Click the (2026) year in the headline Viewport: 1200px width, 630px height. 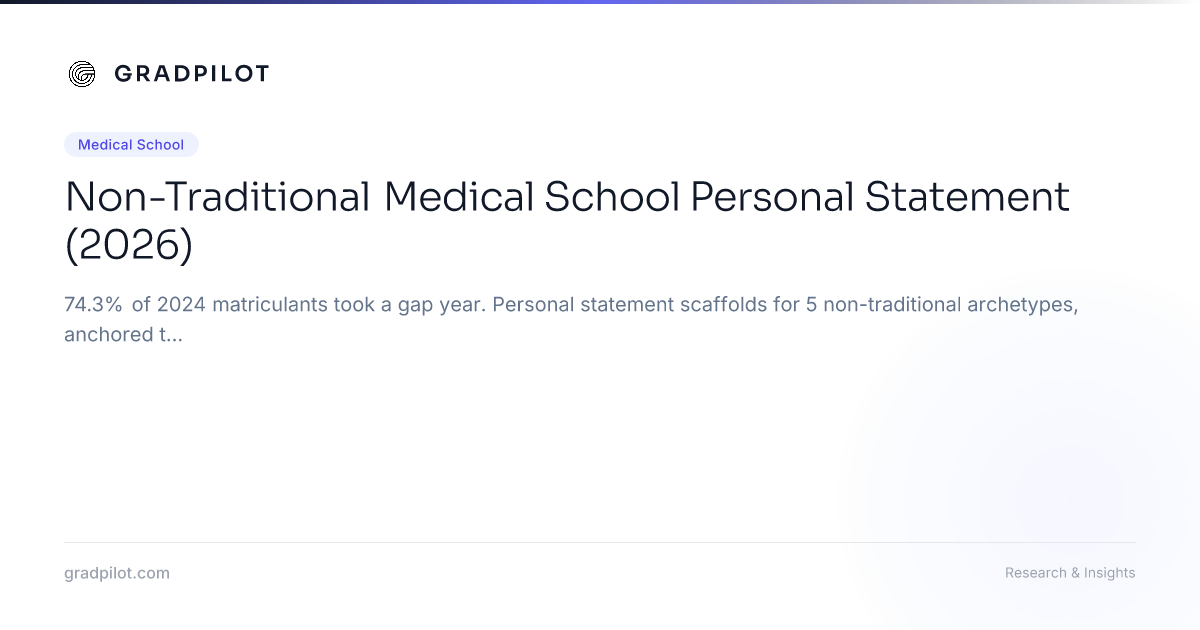tap(128, 246)
